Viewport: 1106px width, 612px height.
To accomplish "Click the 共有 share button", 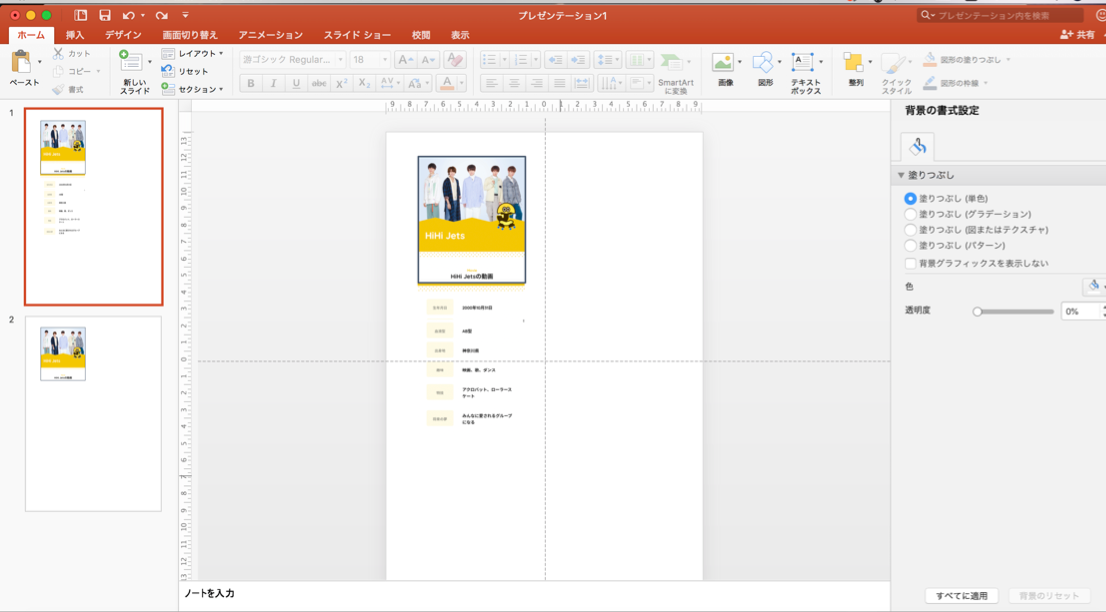I will tap(1078, 35).
